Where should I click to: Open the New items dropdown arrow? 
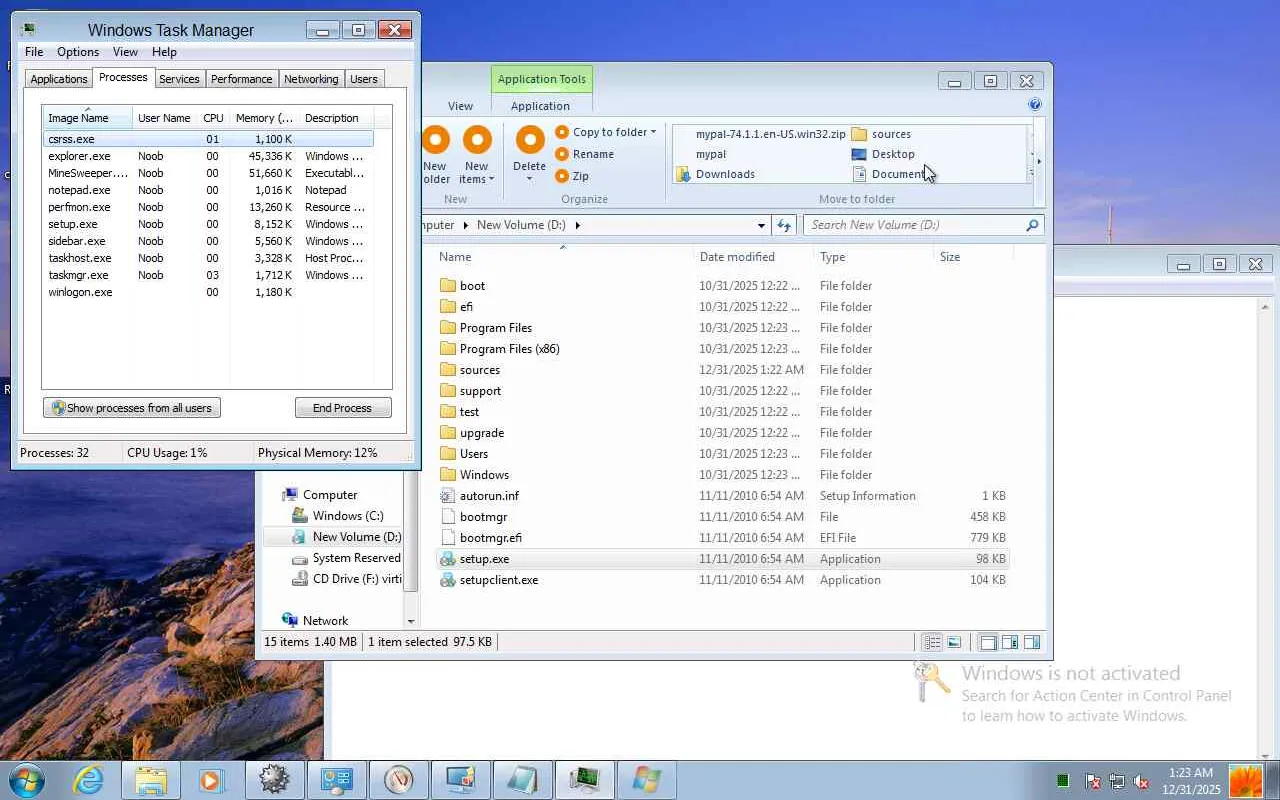(491, 180)
